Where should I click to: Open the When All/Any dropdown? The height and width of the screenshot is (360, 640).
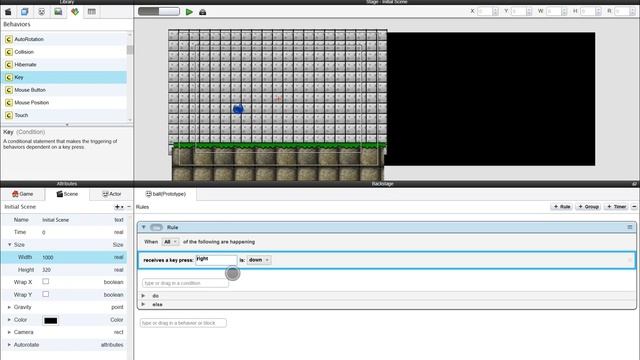pyautogui.click(x=170, y=242)
